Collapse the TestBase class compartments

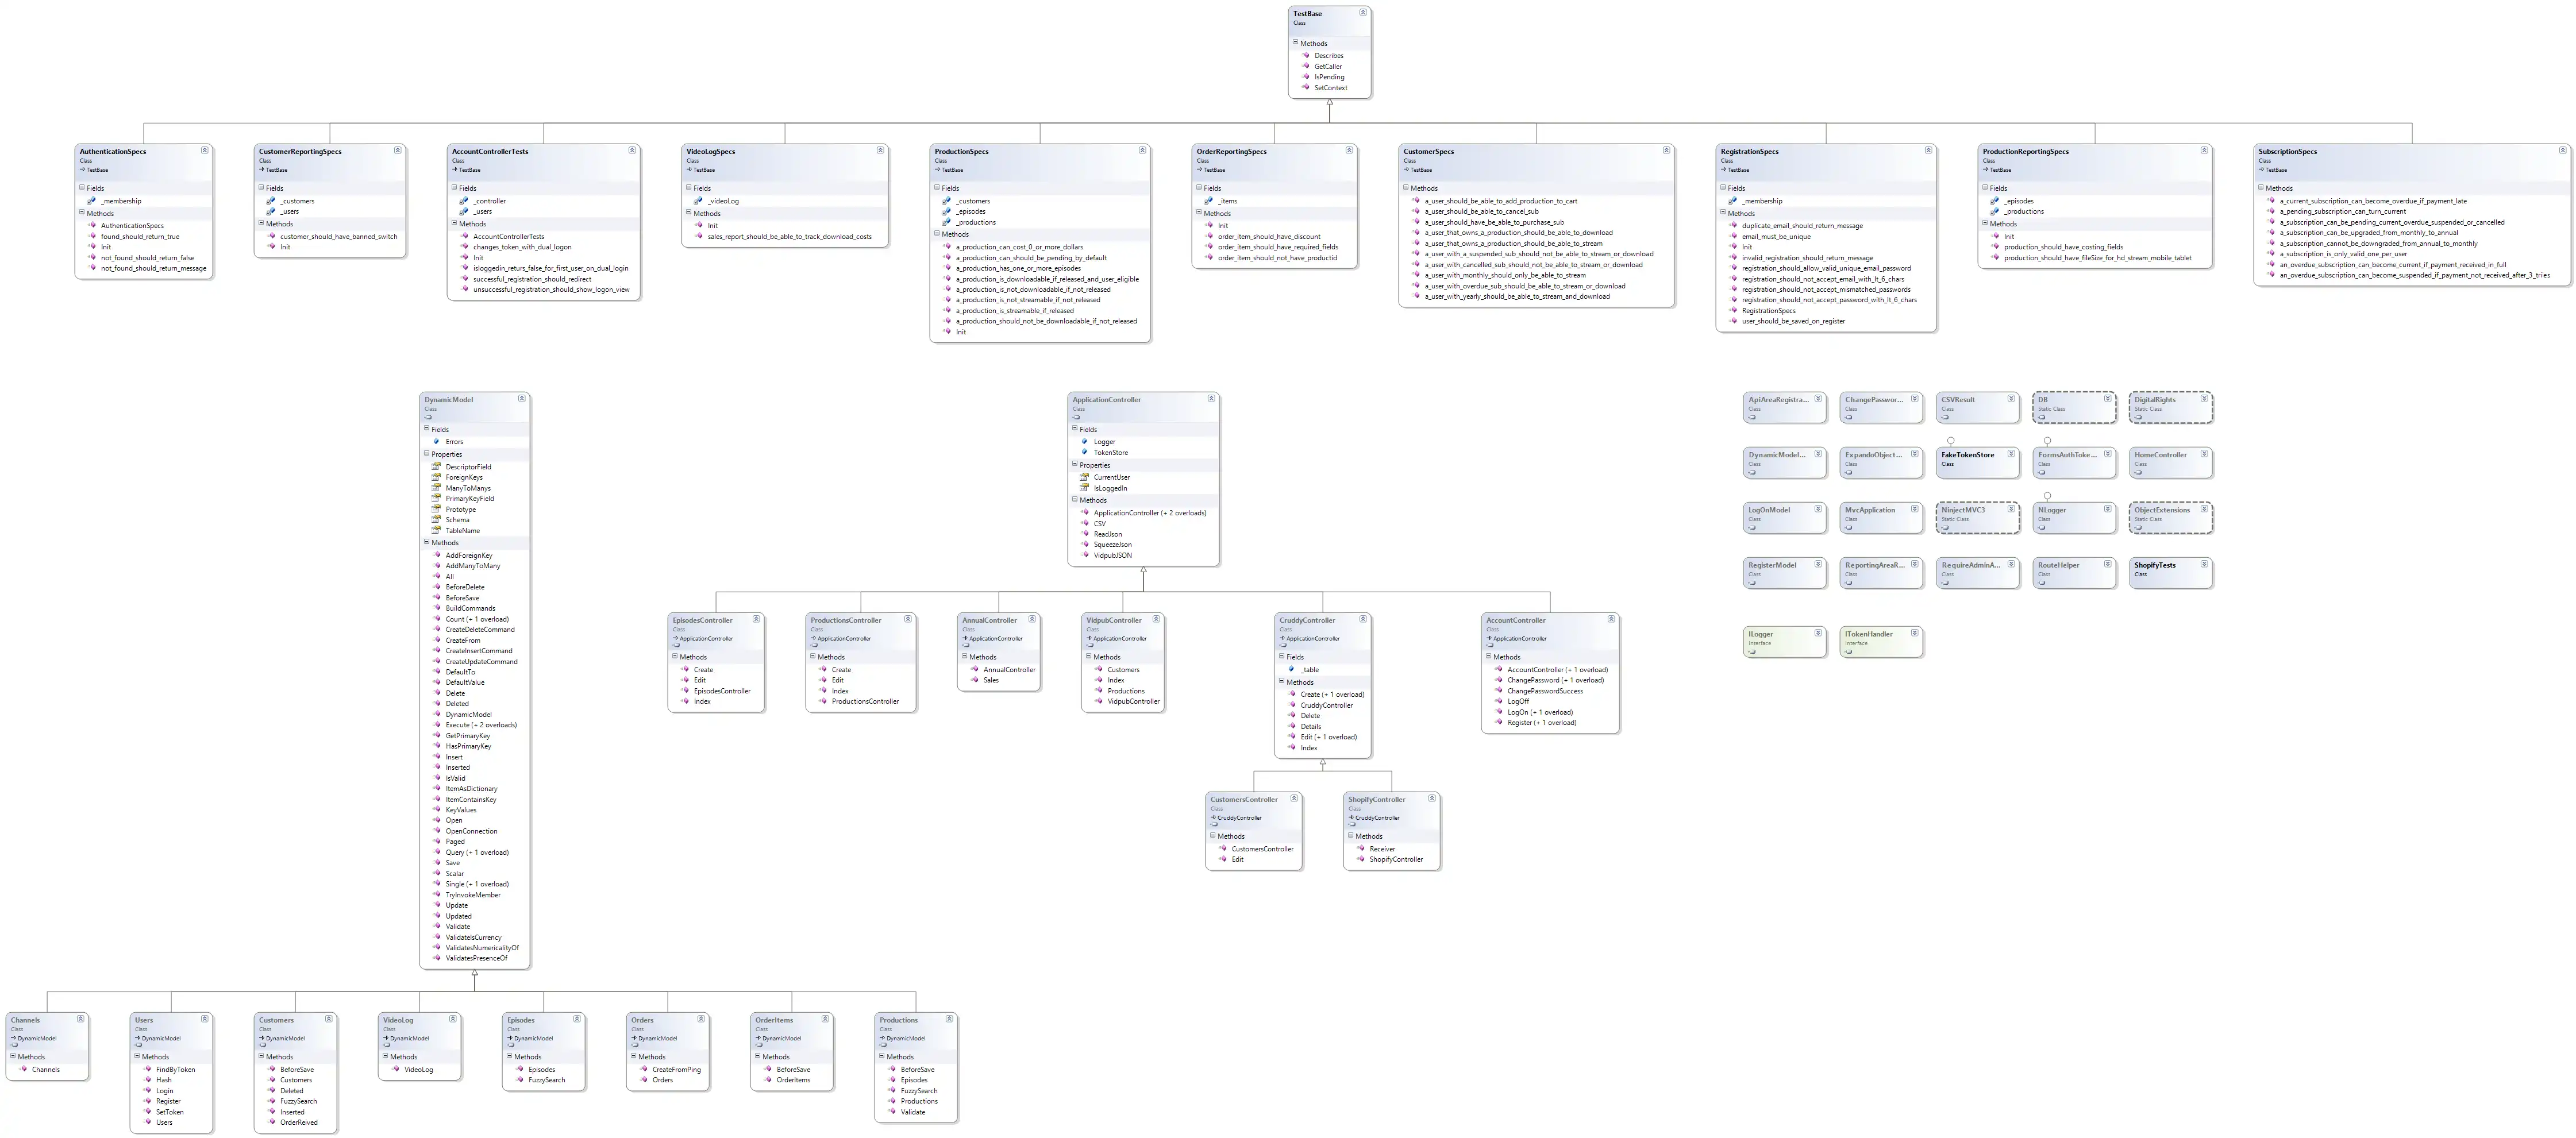point(1362,13)
